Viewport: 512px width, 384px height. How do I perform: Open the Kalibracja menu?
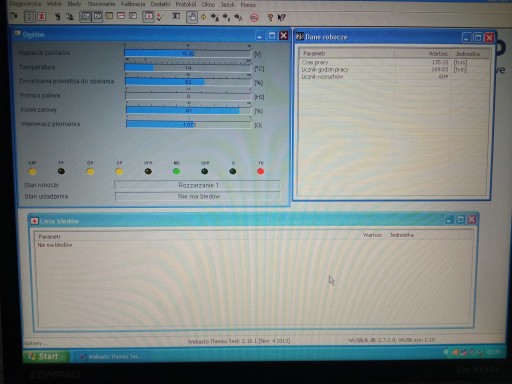[133, 4]
